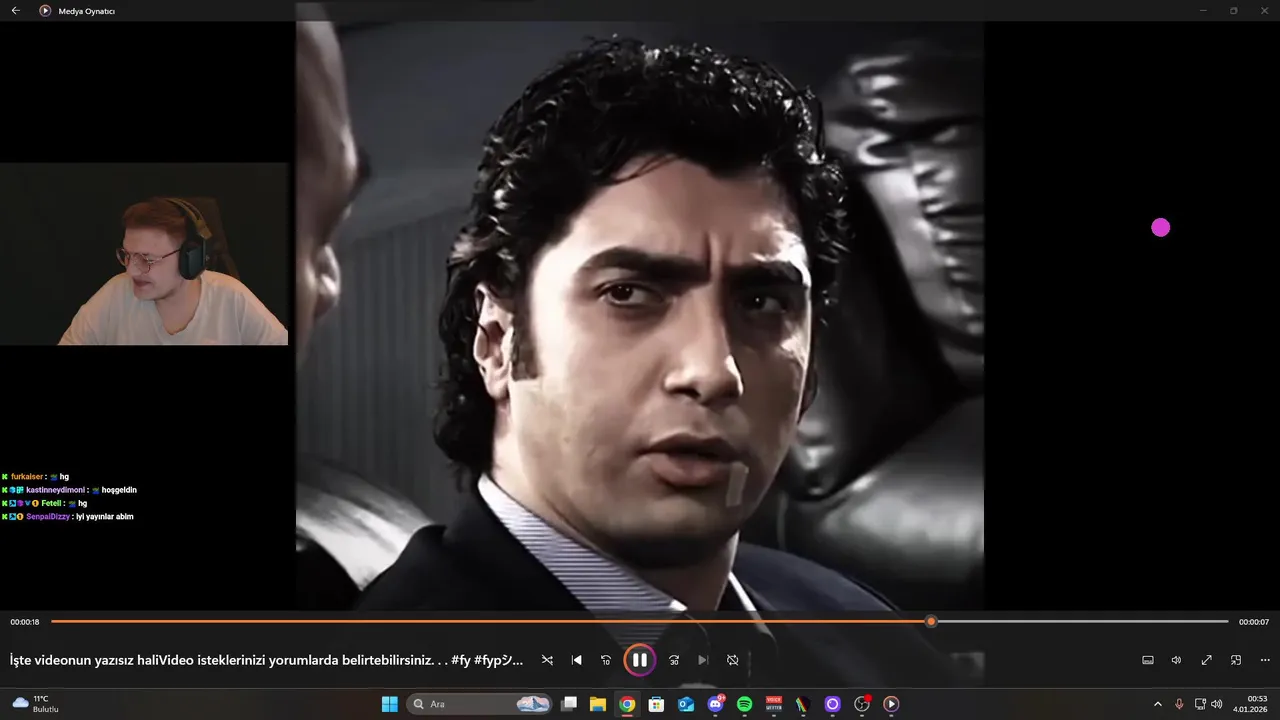This screenshot has height=720, width=1280.
Task: Seek to the middle of the progress bar
Action: coord(639,622)
